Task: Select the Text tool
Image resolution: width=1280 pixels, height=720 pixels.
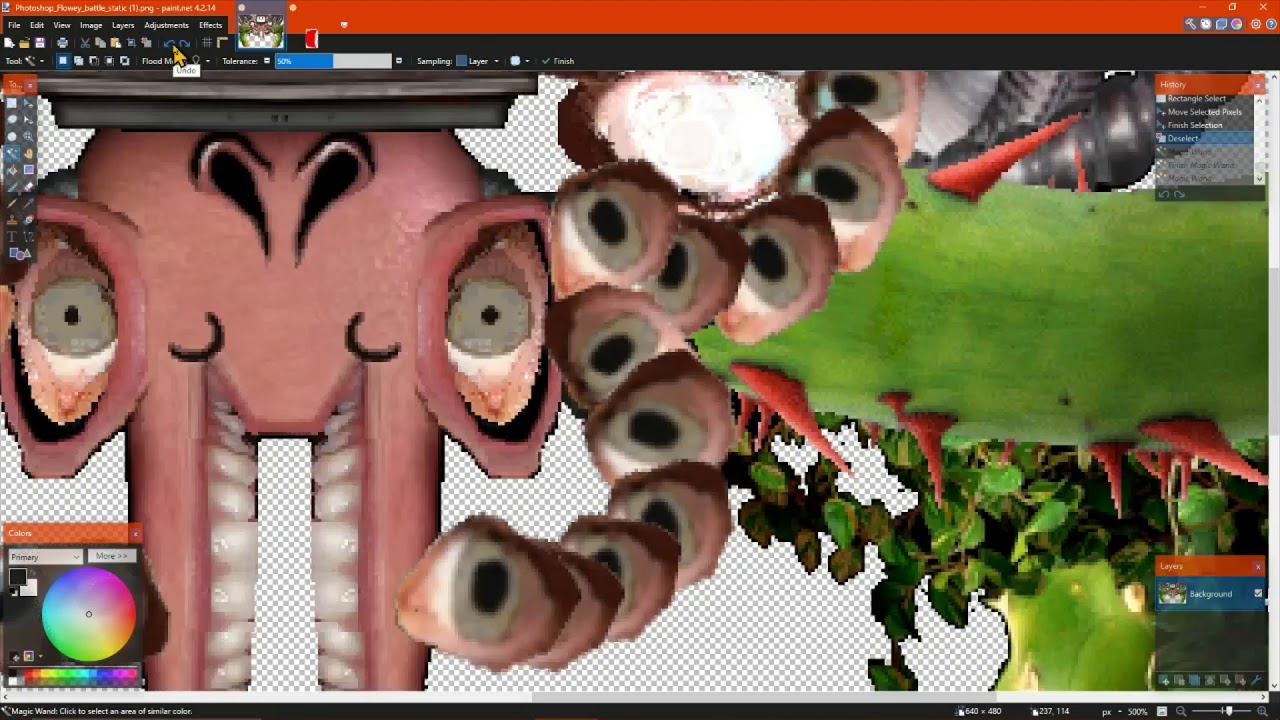Action: click(12, 236)
